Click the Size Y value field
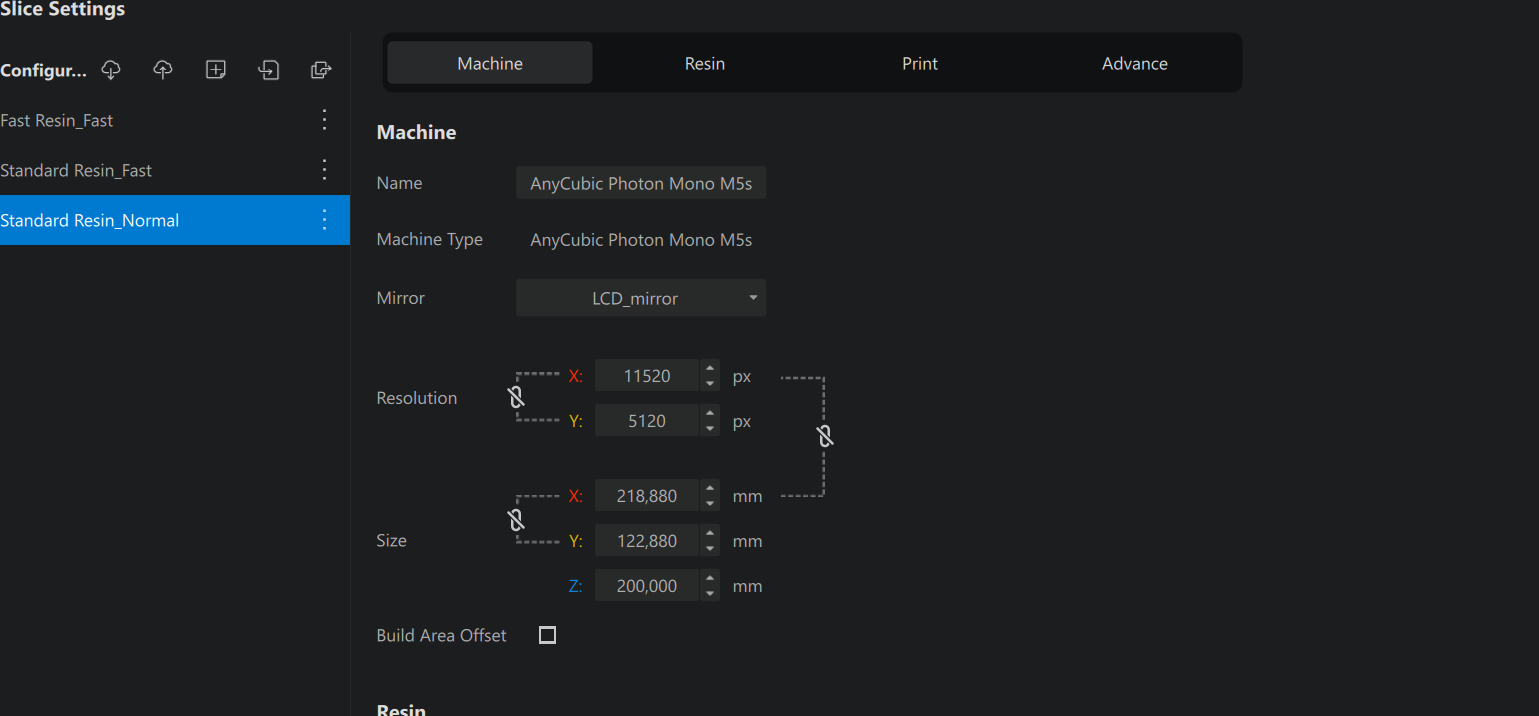This screenshot has width=1539, height=716. (647, 541)
